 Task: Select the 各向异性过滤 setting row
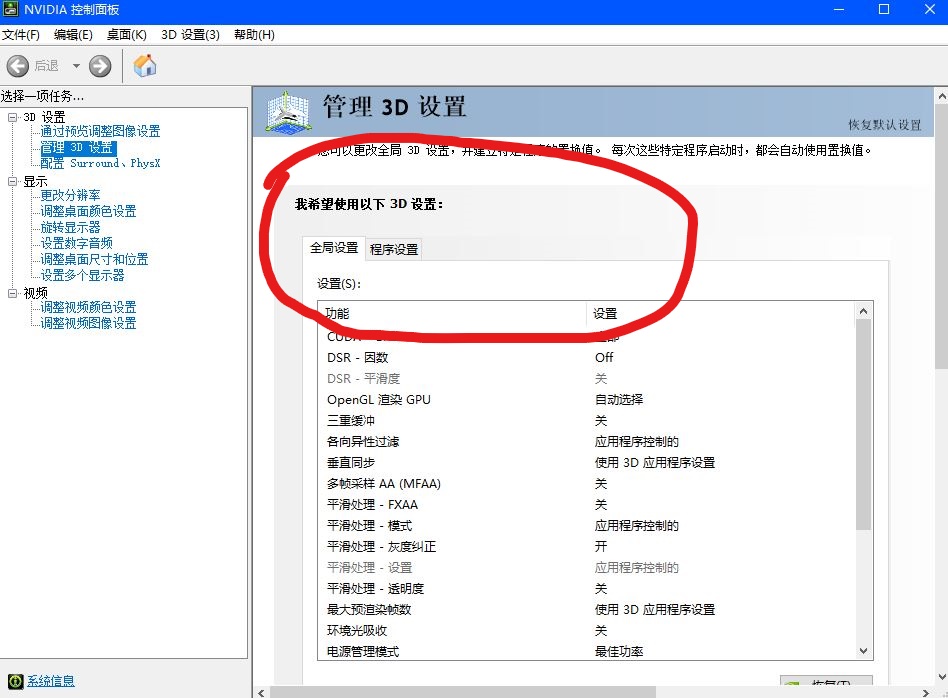(586, 442)
